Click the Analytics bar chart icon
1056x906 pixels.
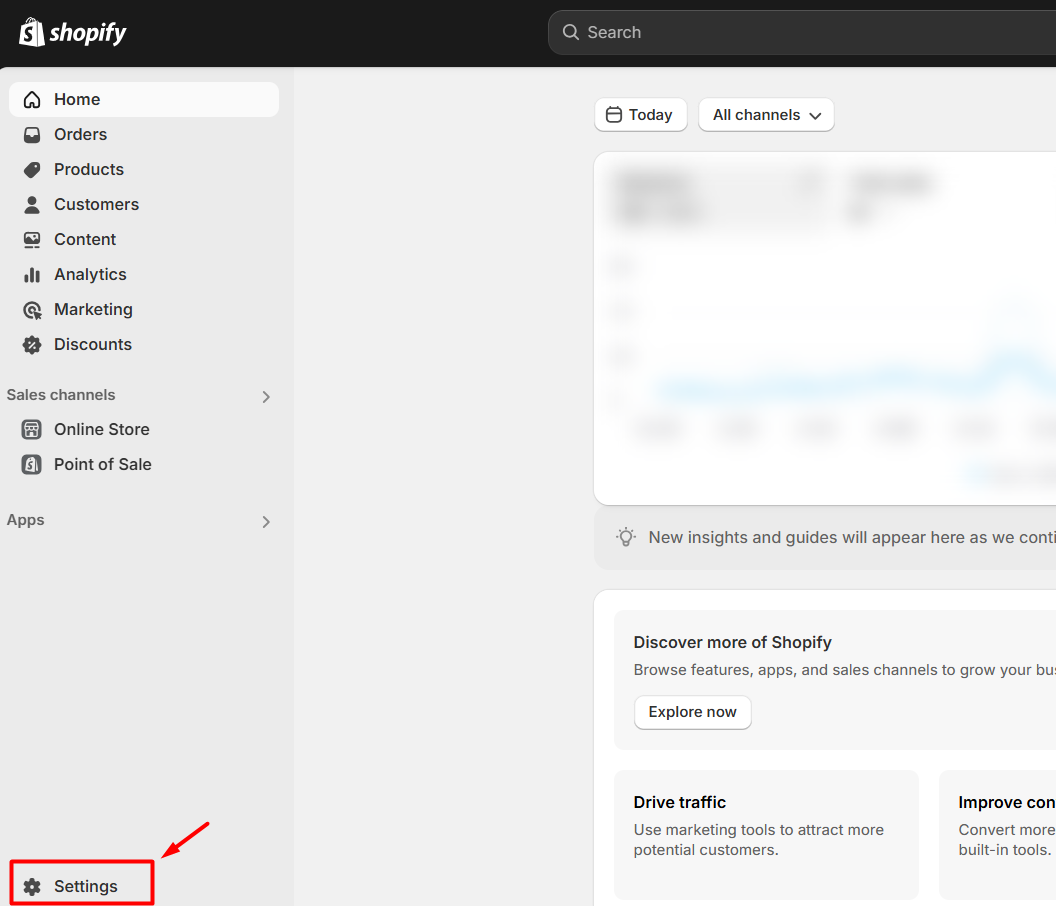32,275
